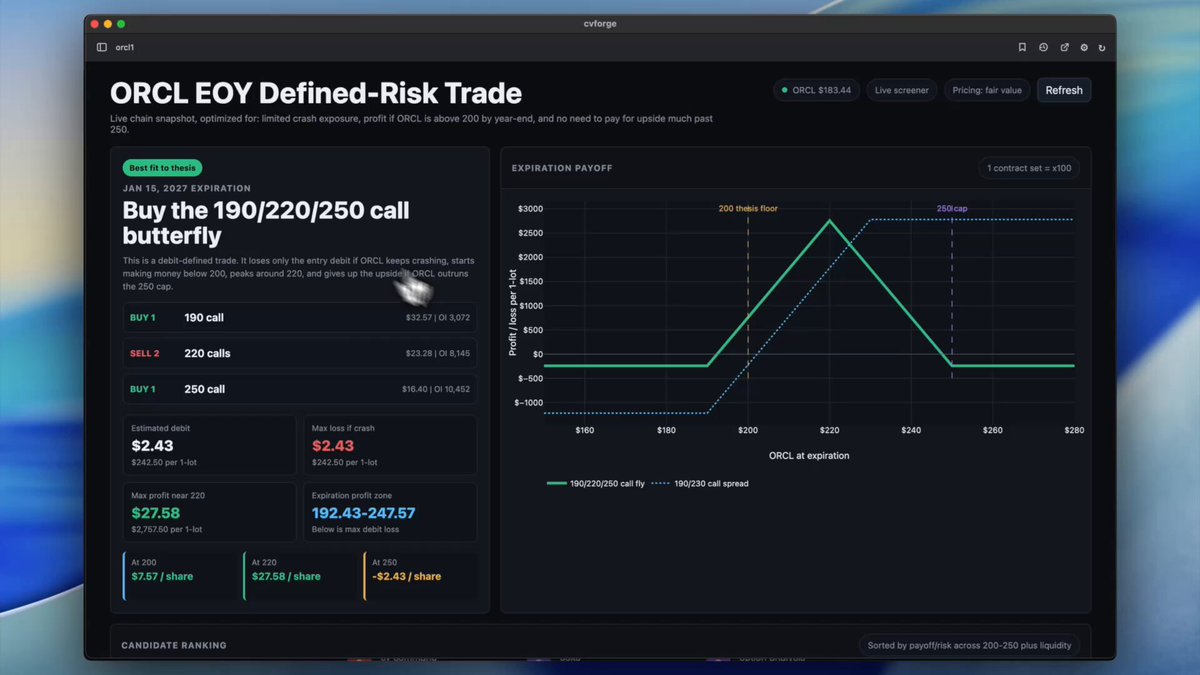Click the ORCL EOY Defined-Risk Trade title
1200x675 pixels.
click(316, 93)
